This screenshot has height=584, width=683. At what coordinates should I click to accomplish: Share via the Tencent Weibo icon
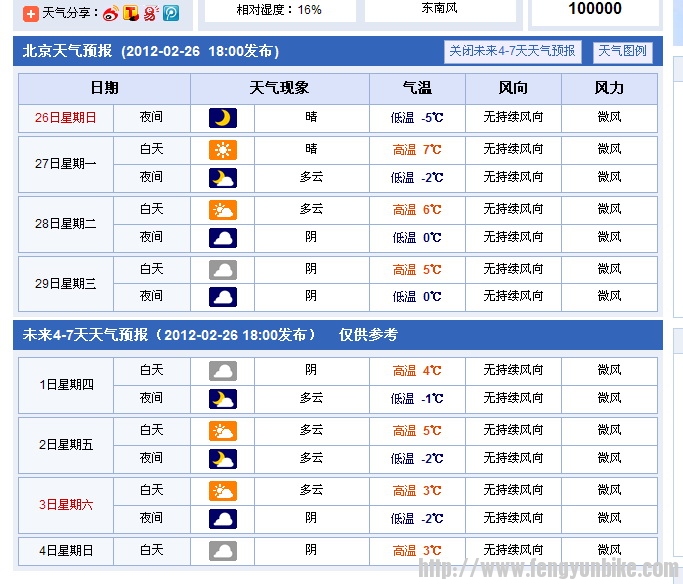[x=131, y=14]
